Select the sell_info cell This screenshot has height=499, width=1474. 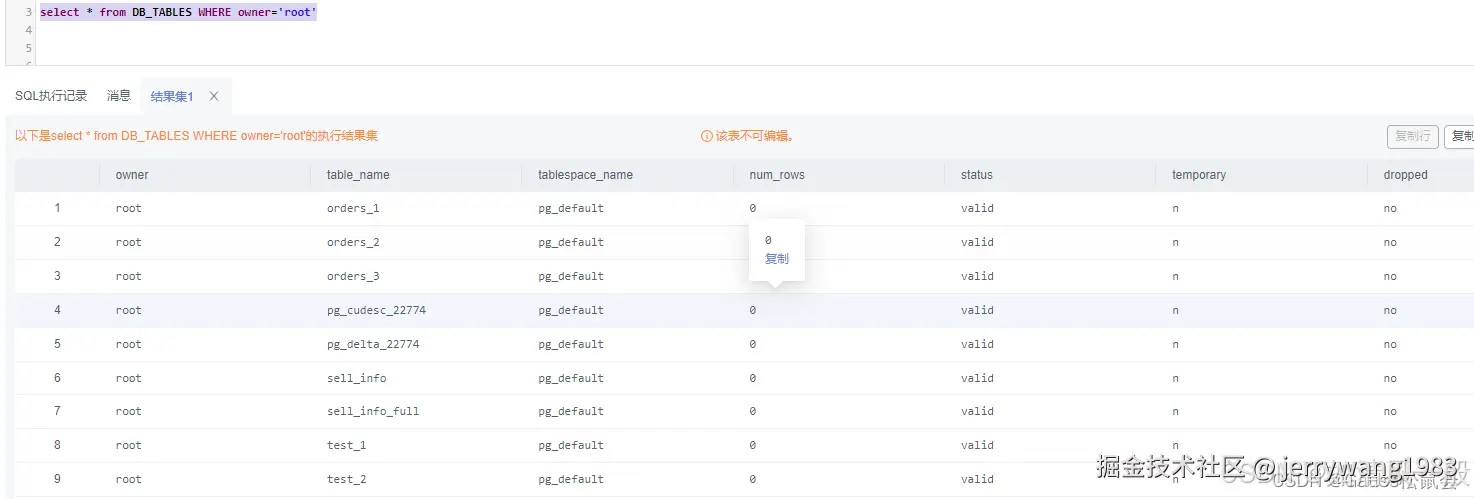[357, 379]
